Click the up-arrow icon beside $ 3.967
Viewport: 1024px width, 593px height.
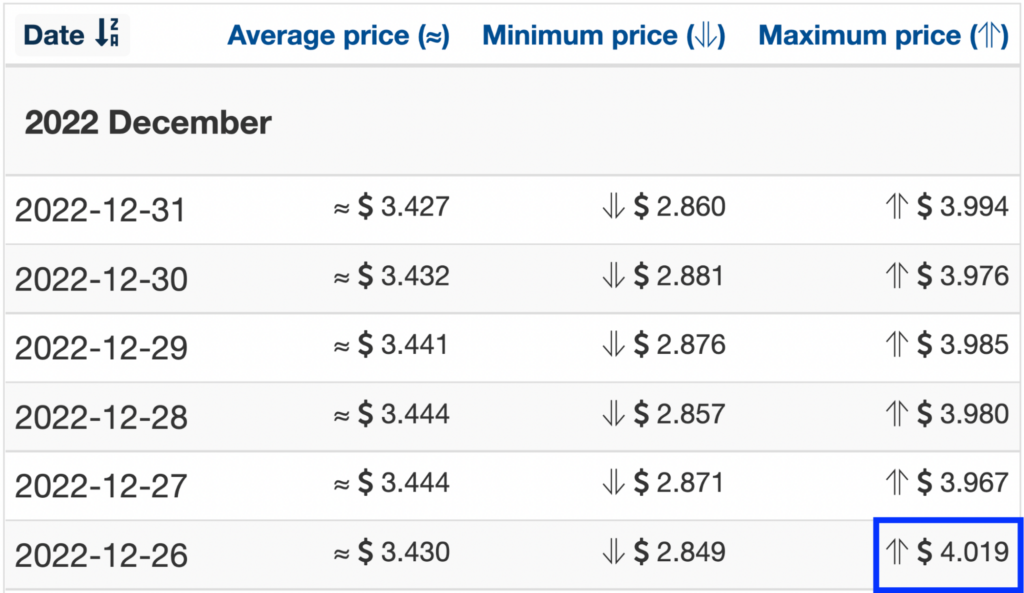897,483
